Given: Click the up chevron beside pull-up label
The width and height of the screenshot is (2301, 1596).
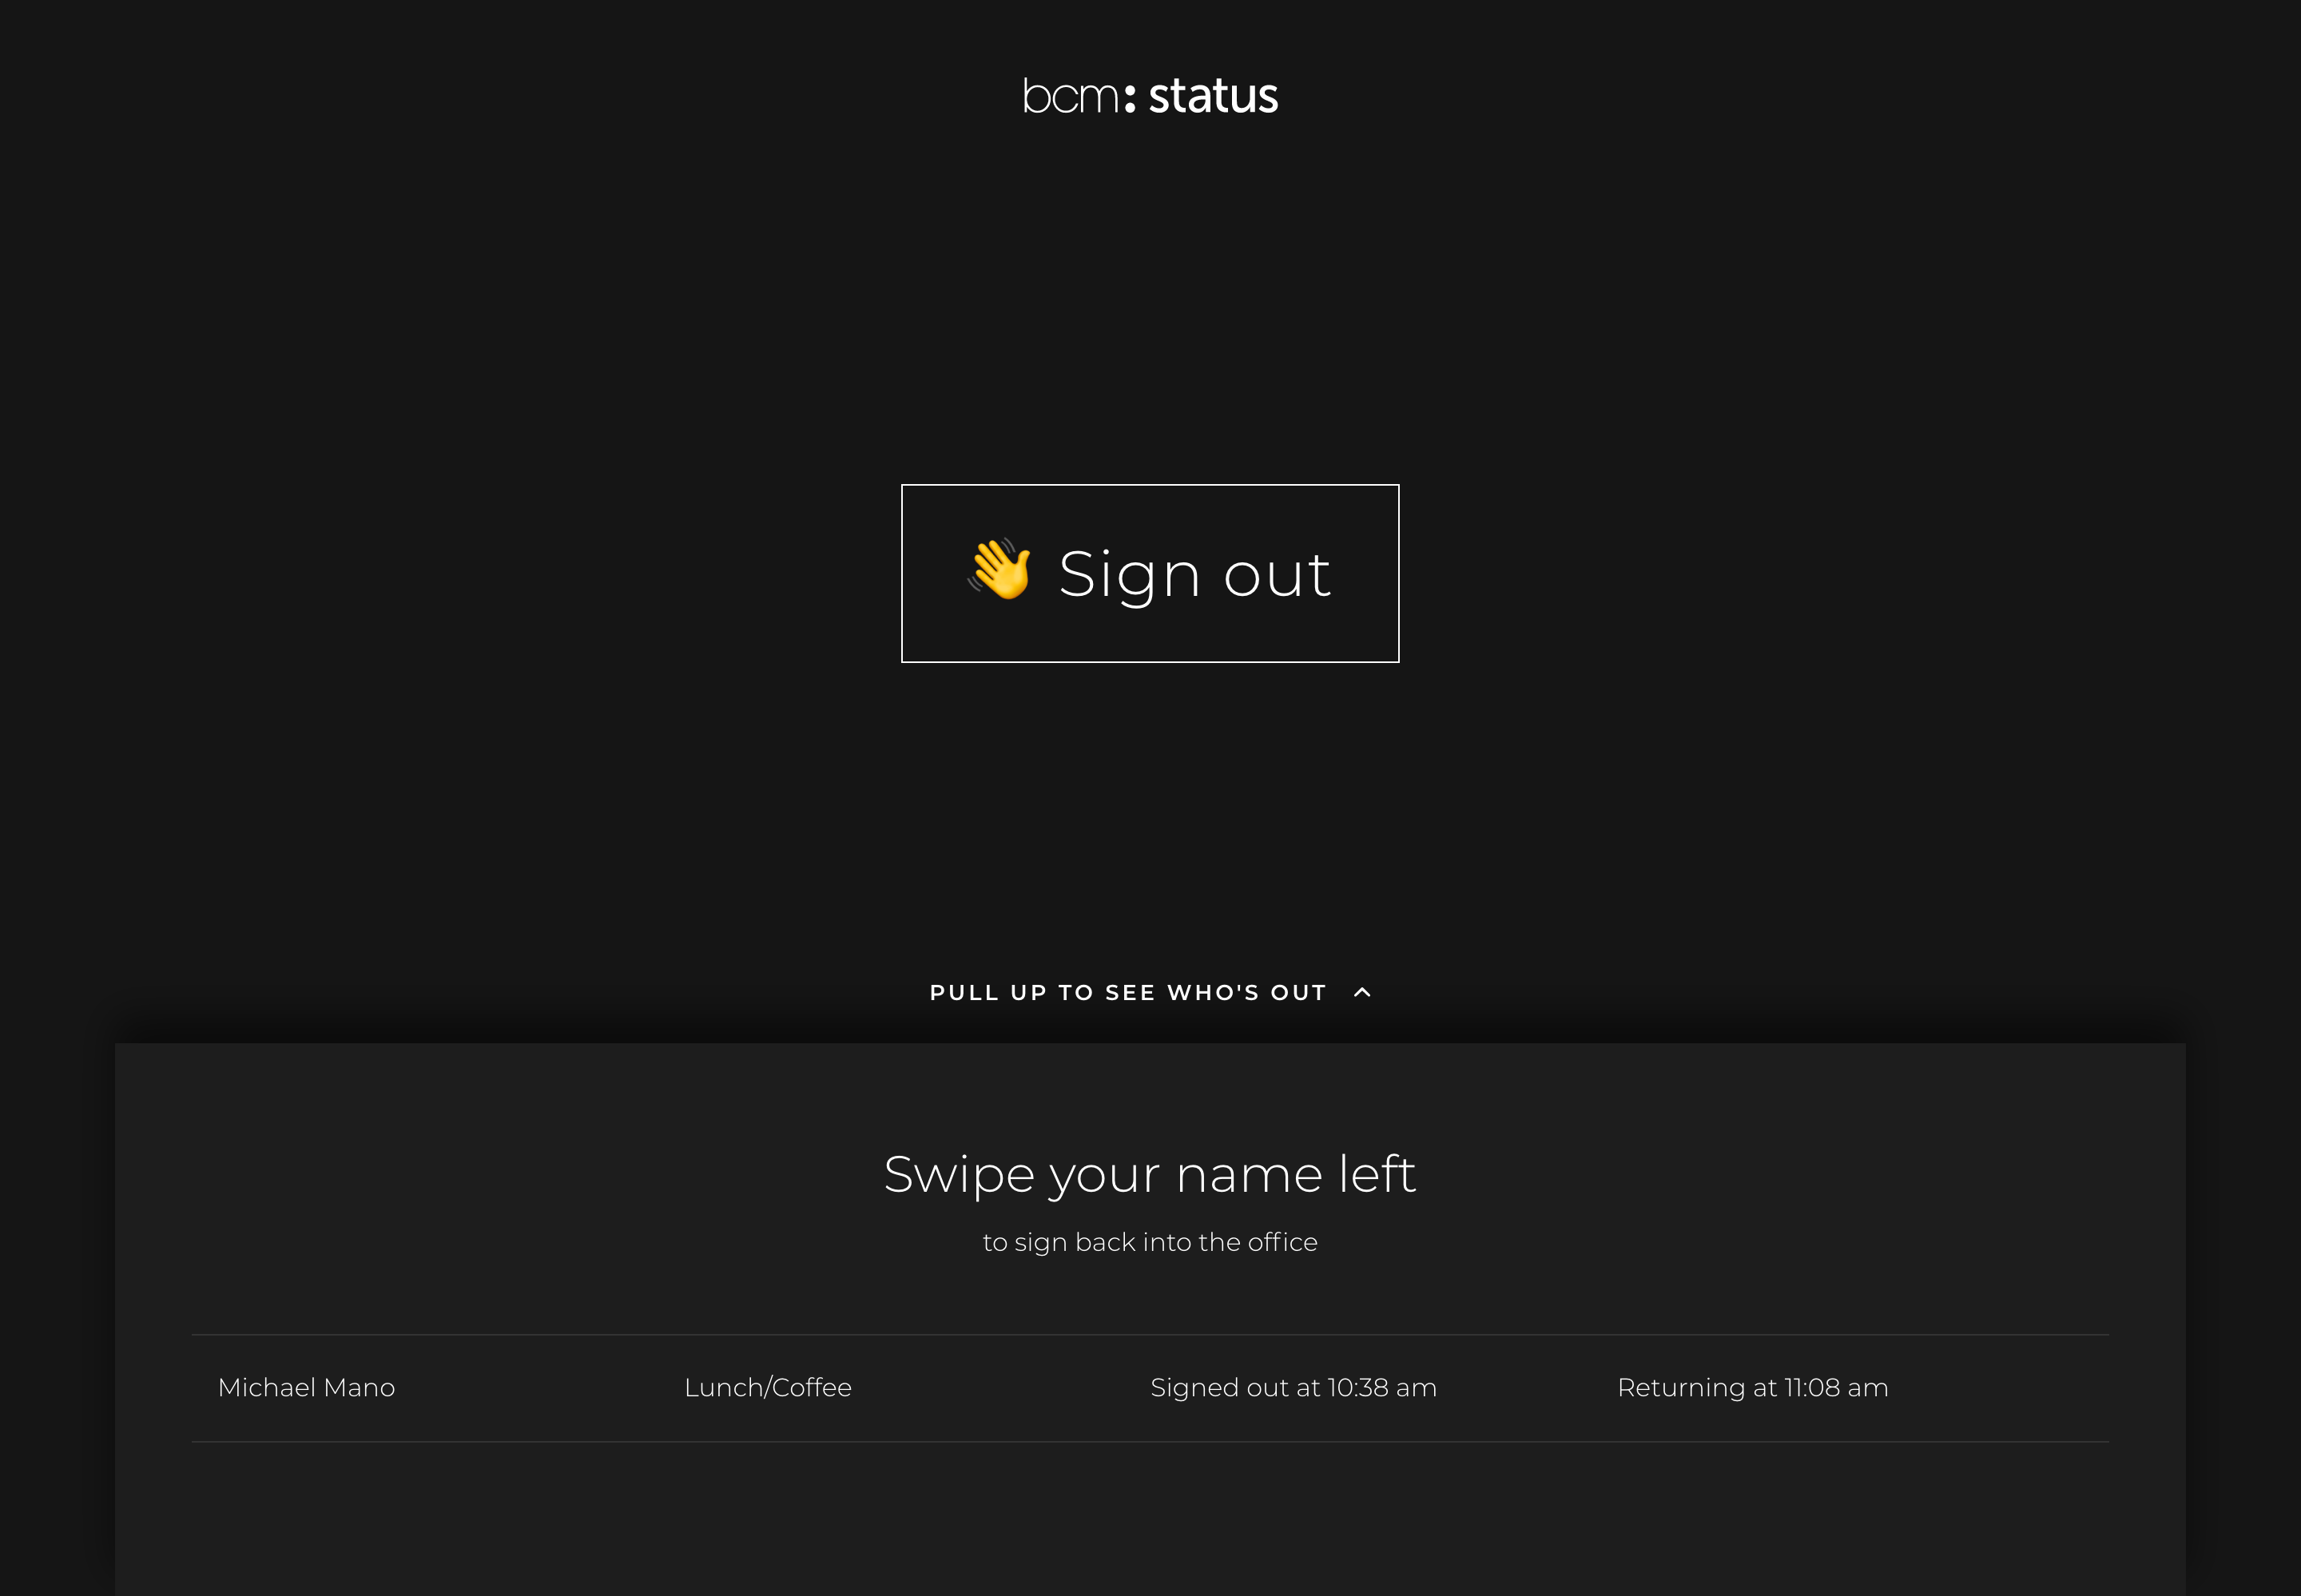Looking at the screenshot, I should (x=1362, y=992).
